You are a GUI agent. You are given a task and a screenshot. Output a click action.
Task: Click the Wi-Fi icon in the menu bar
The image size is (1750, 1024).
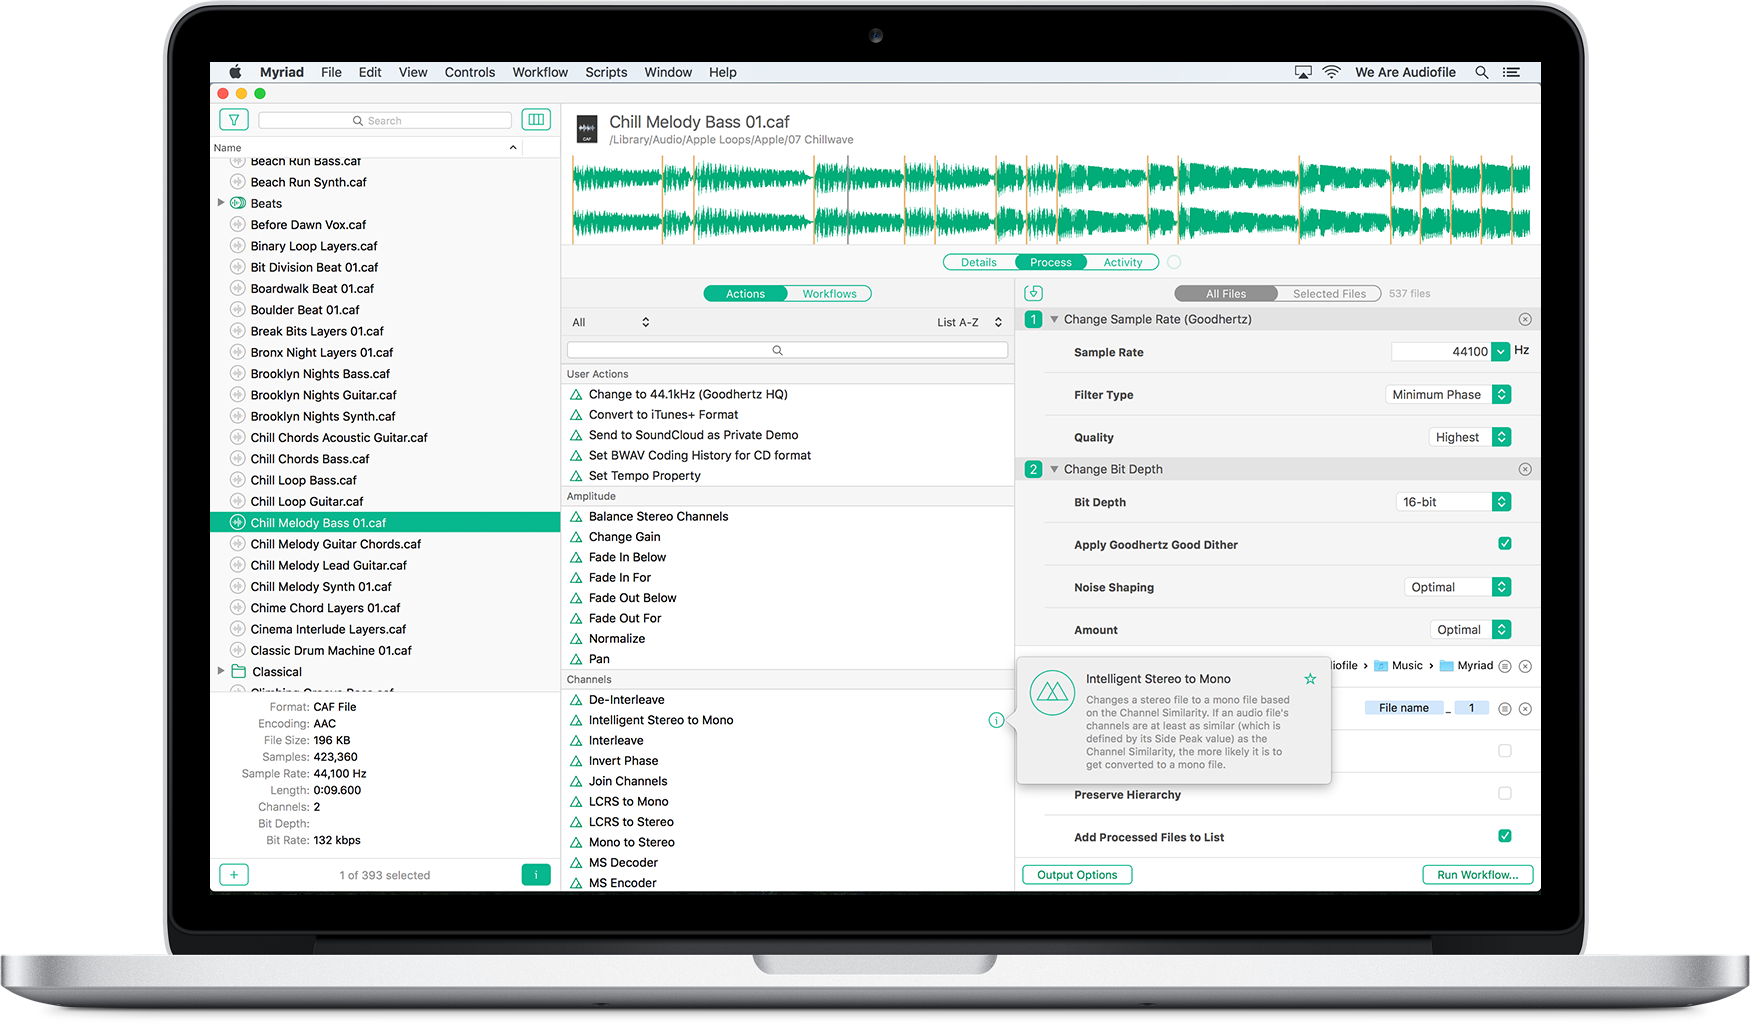(x=1331, y=72)
